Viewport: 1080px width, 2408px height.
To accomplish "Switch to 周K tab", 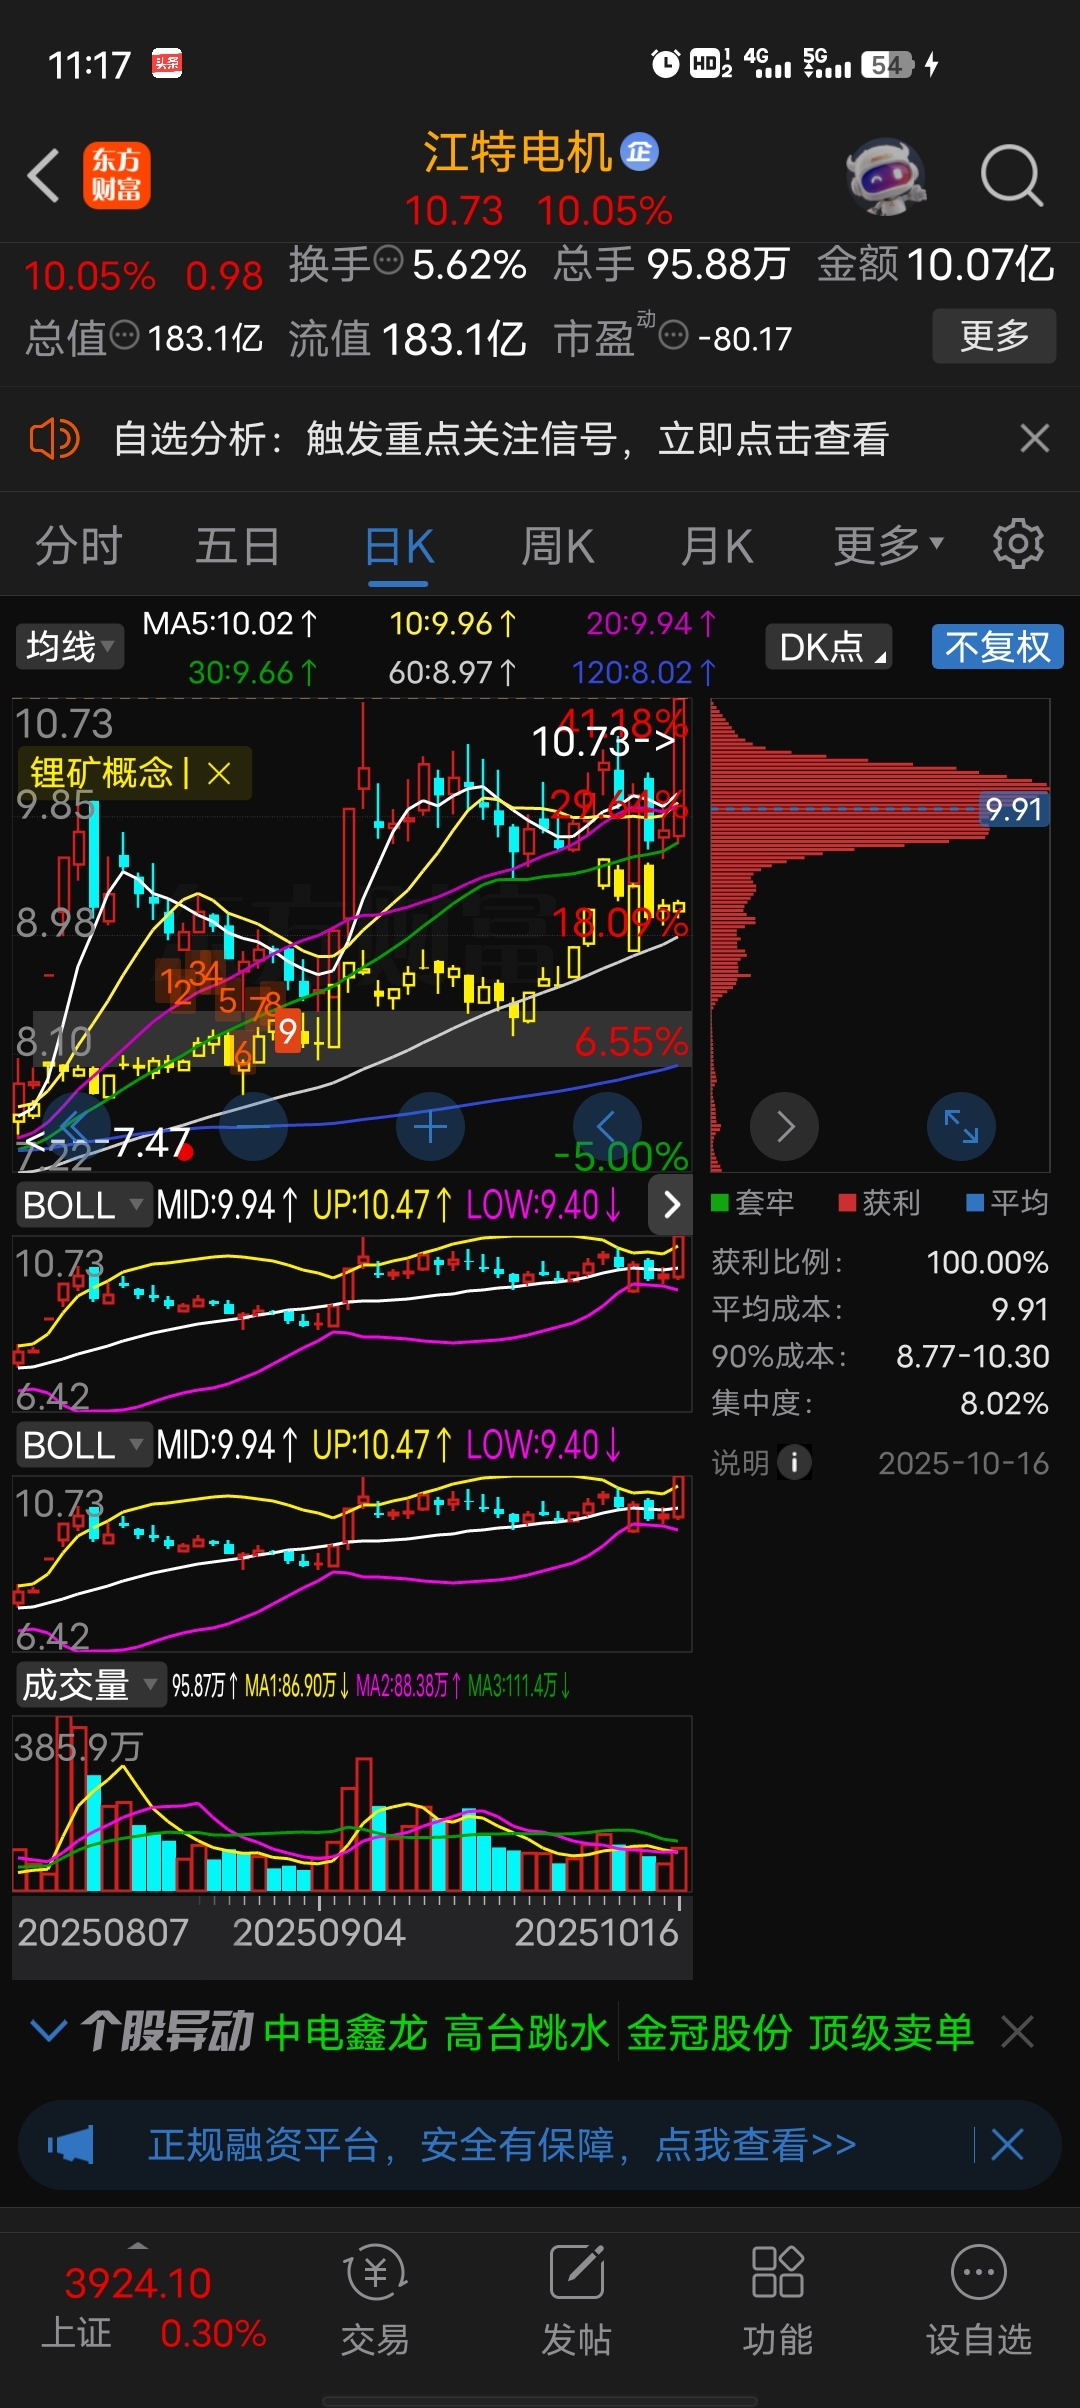I will (557, 547).
